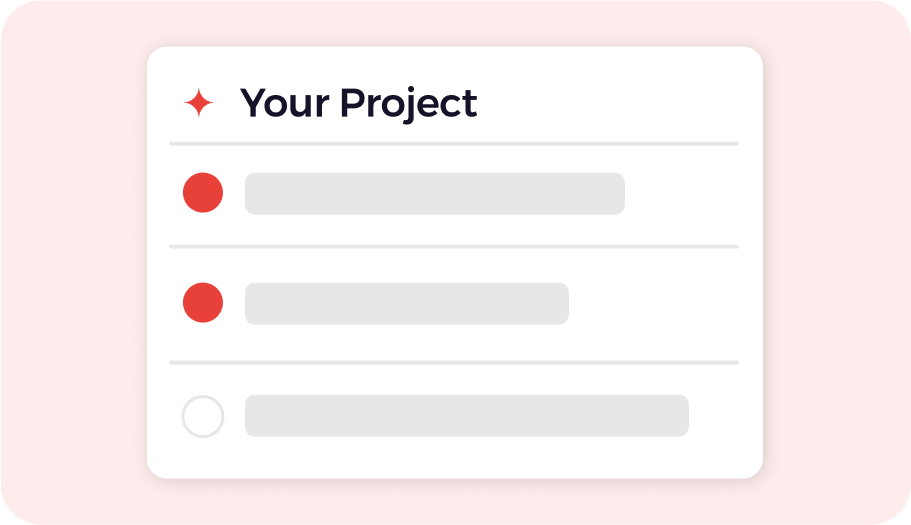Click the white card's top-left rounded corner
911x525 pixels.
tap(156, 56)
